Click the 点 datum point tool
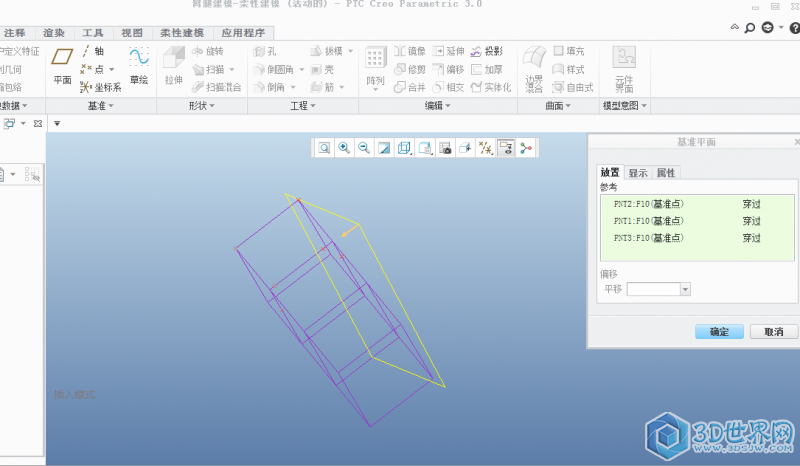The height and width of the screenshot is (466, 800). point(93,69)
